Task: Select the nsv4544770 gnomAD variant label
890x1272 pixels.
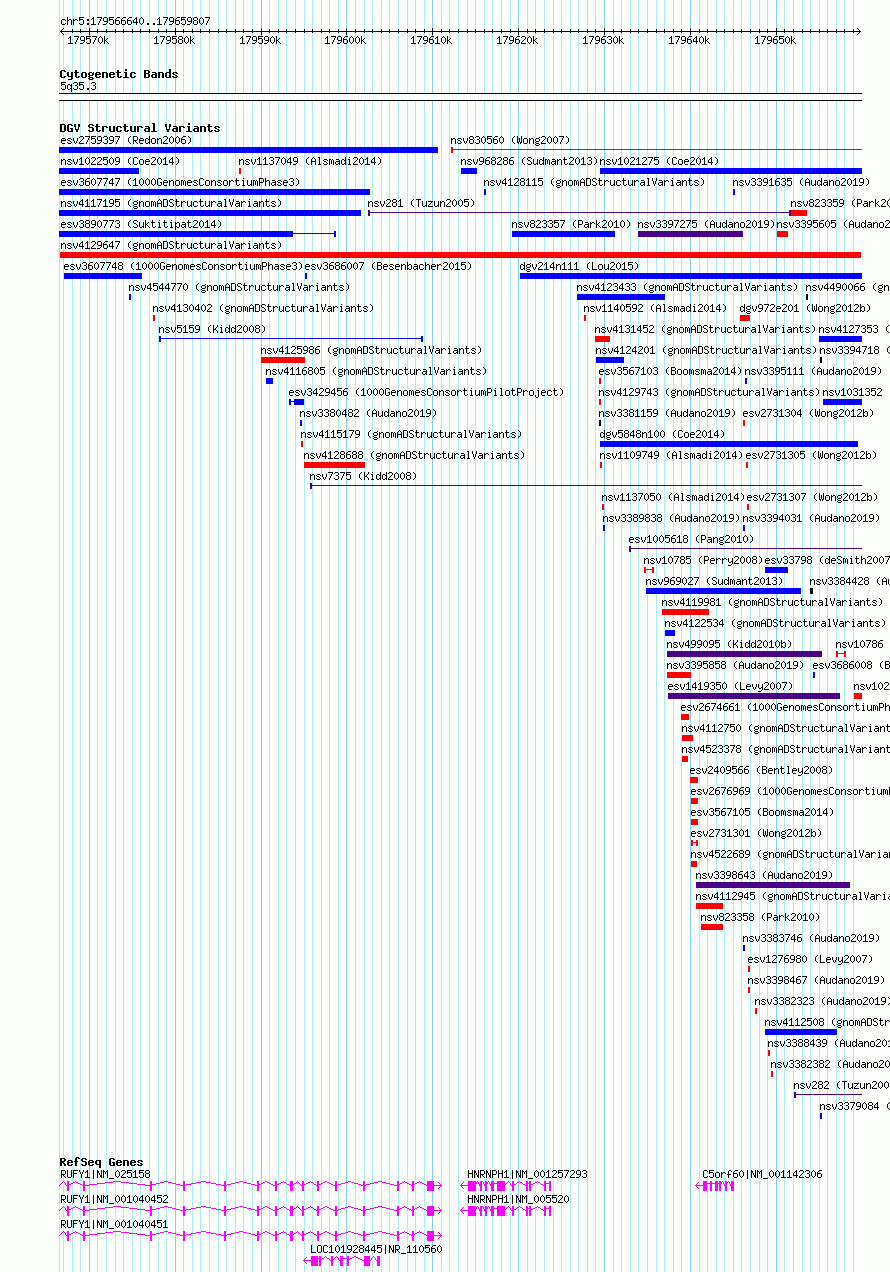Action: pos(239,287)
